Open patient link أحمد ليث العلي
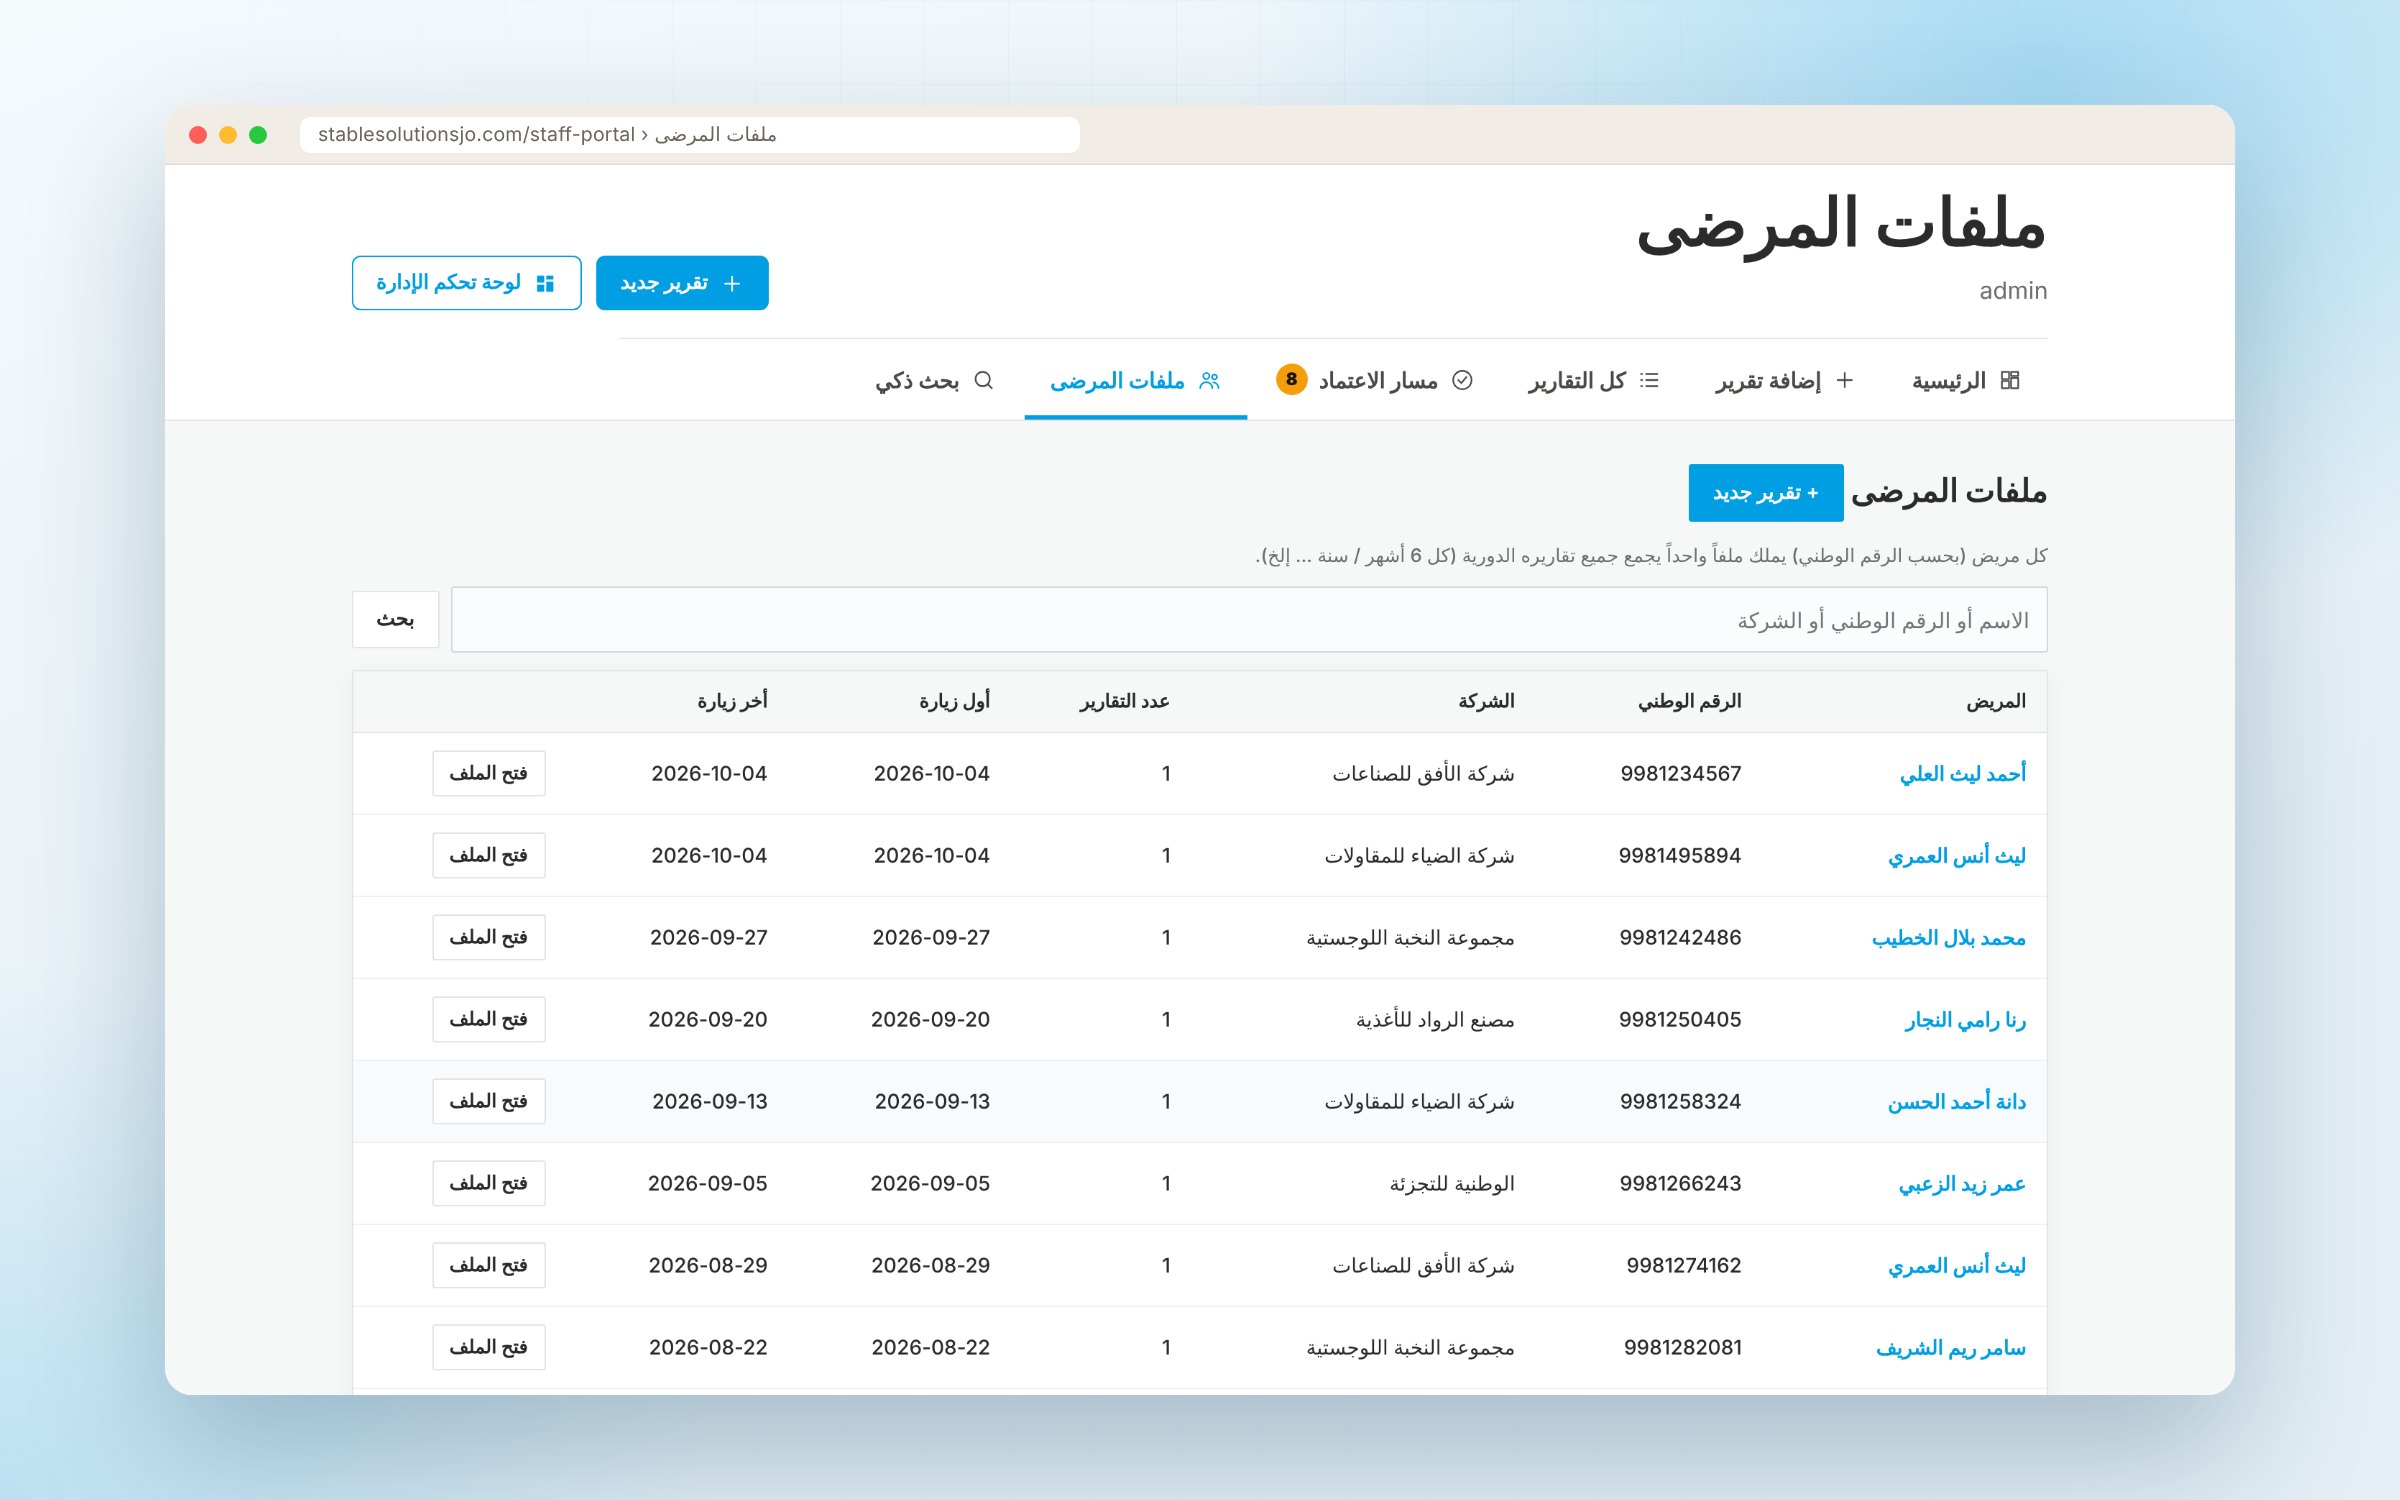The image size is (2400, 1500). pyautogui.click(x=1962, y=774)
